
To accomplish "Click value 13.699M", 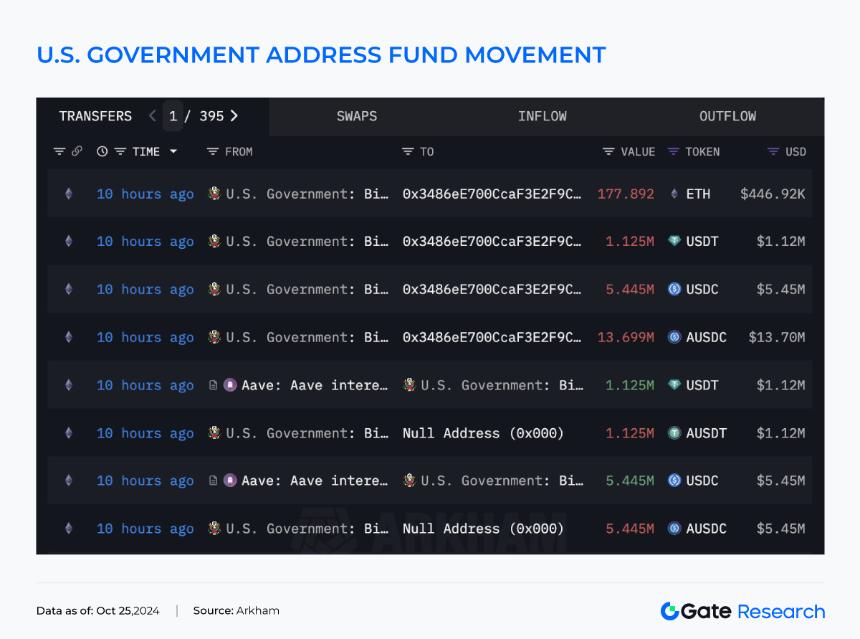I will [x=625, y=337].
